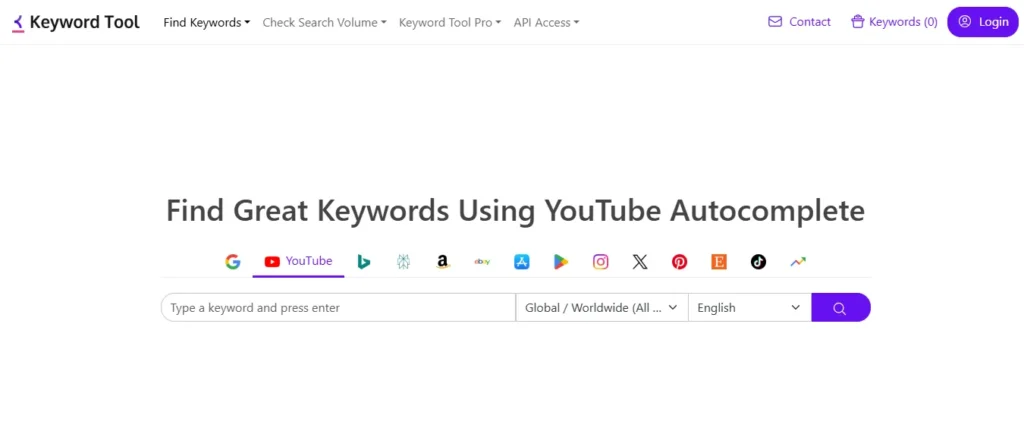Screen dimensions: 1024x431
Task: Pick the Instagram keyword icon
Action: tap(600, 262)
